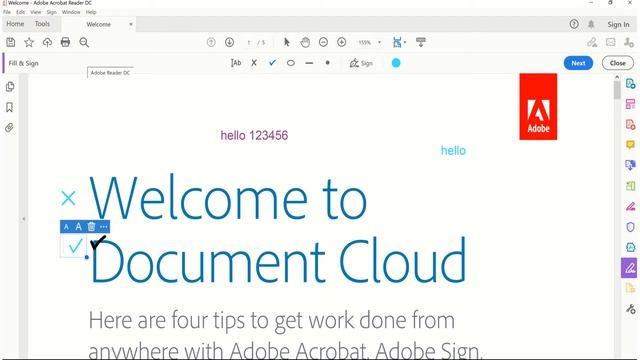
Task: Click the purple 'hello 123456' text
Action: pyautogui.click(x=254, y=136)
